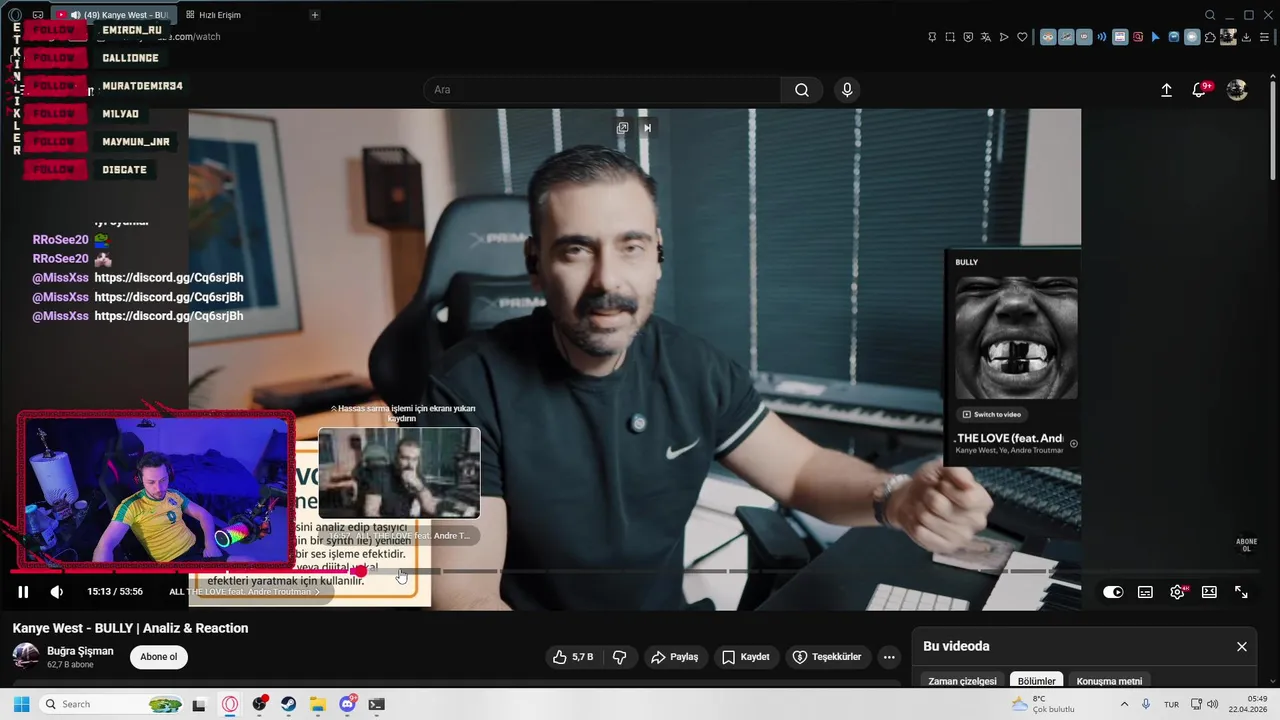Save the video with Kaydet
Screen dimensions: 1280x720
point(746,657)
